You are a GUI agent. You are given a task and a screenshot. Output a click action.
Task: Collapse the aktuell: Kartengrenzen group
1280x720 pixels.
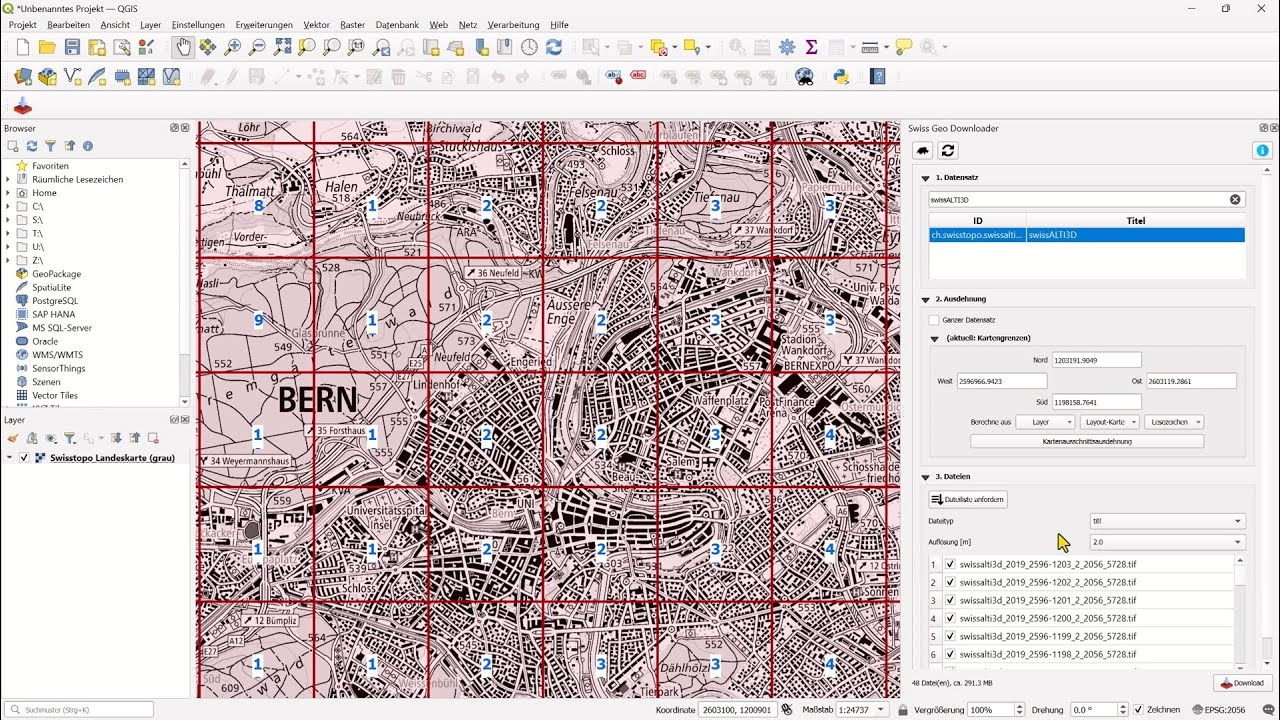pyautogui.click(x=935, y=338)
